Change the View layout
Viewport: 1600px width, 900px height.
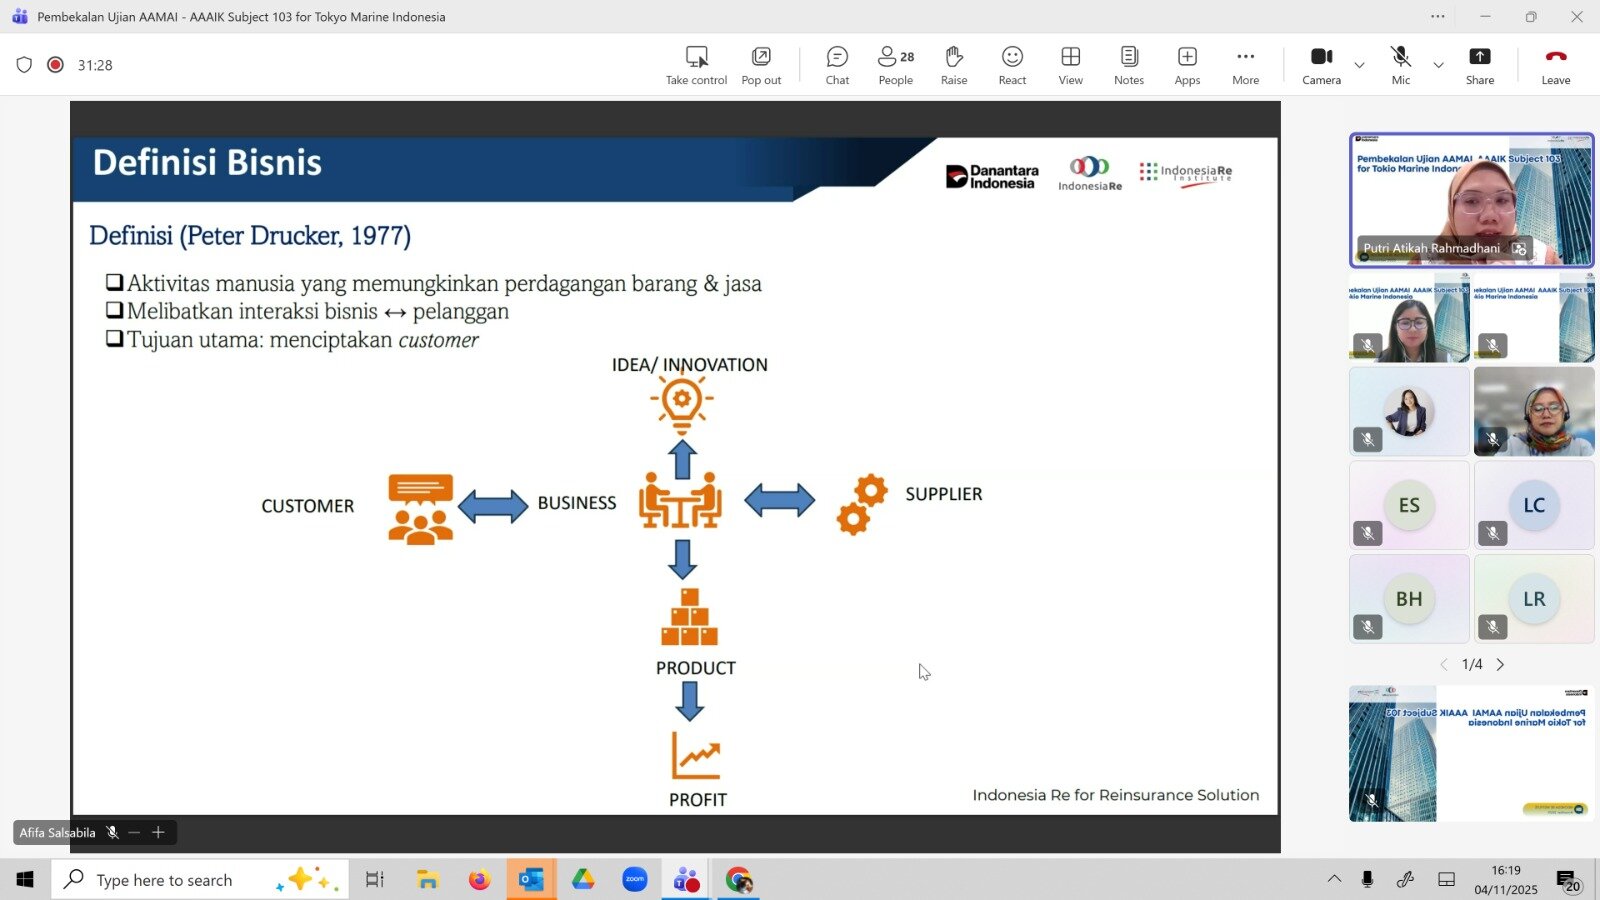tap(1070, 65)
